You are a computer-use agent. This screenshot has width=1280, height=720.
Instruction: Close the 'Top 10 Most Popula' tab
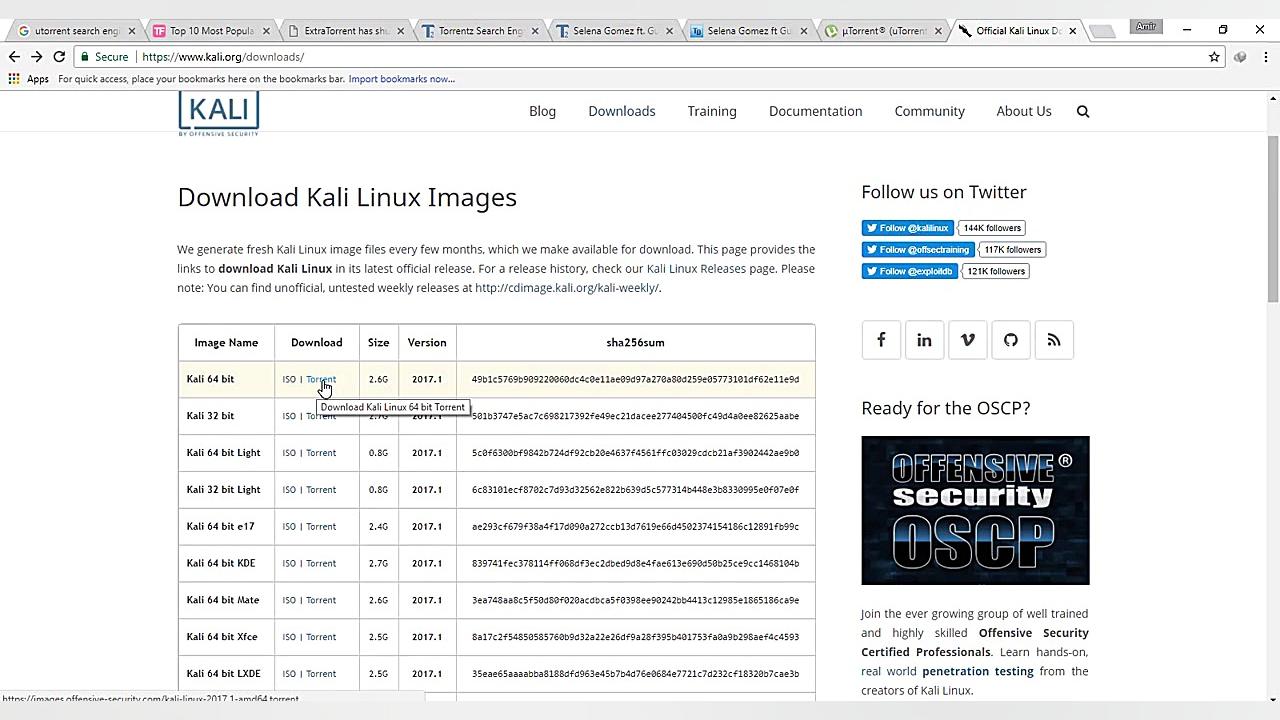tap(266, 31)
